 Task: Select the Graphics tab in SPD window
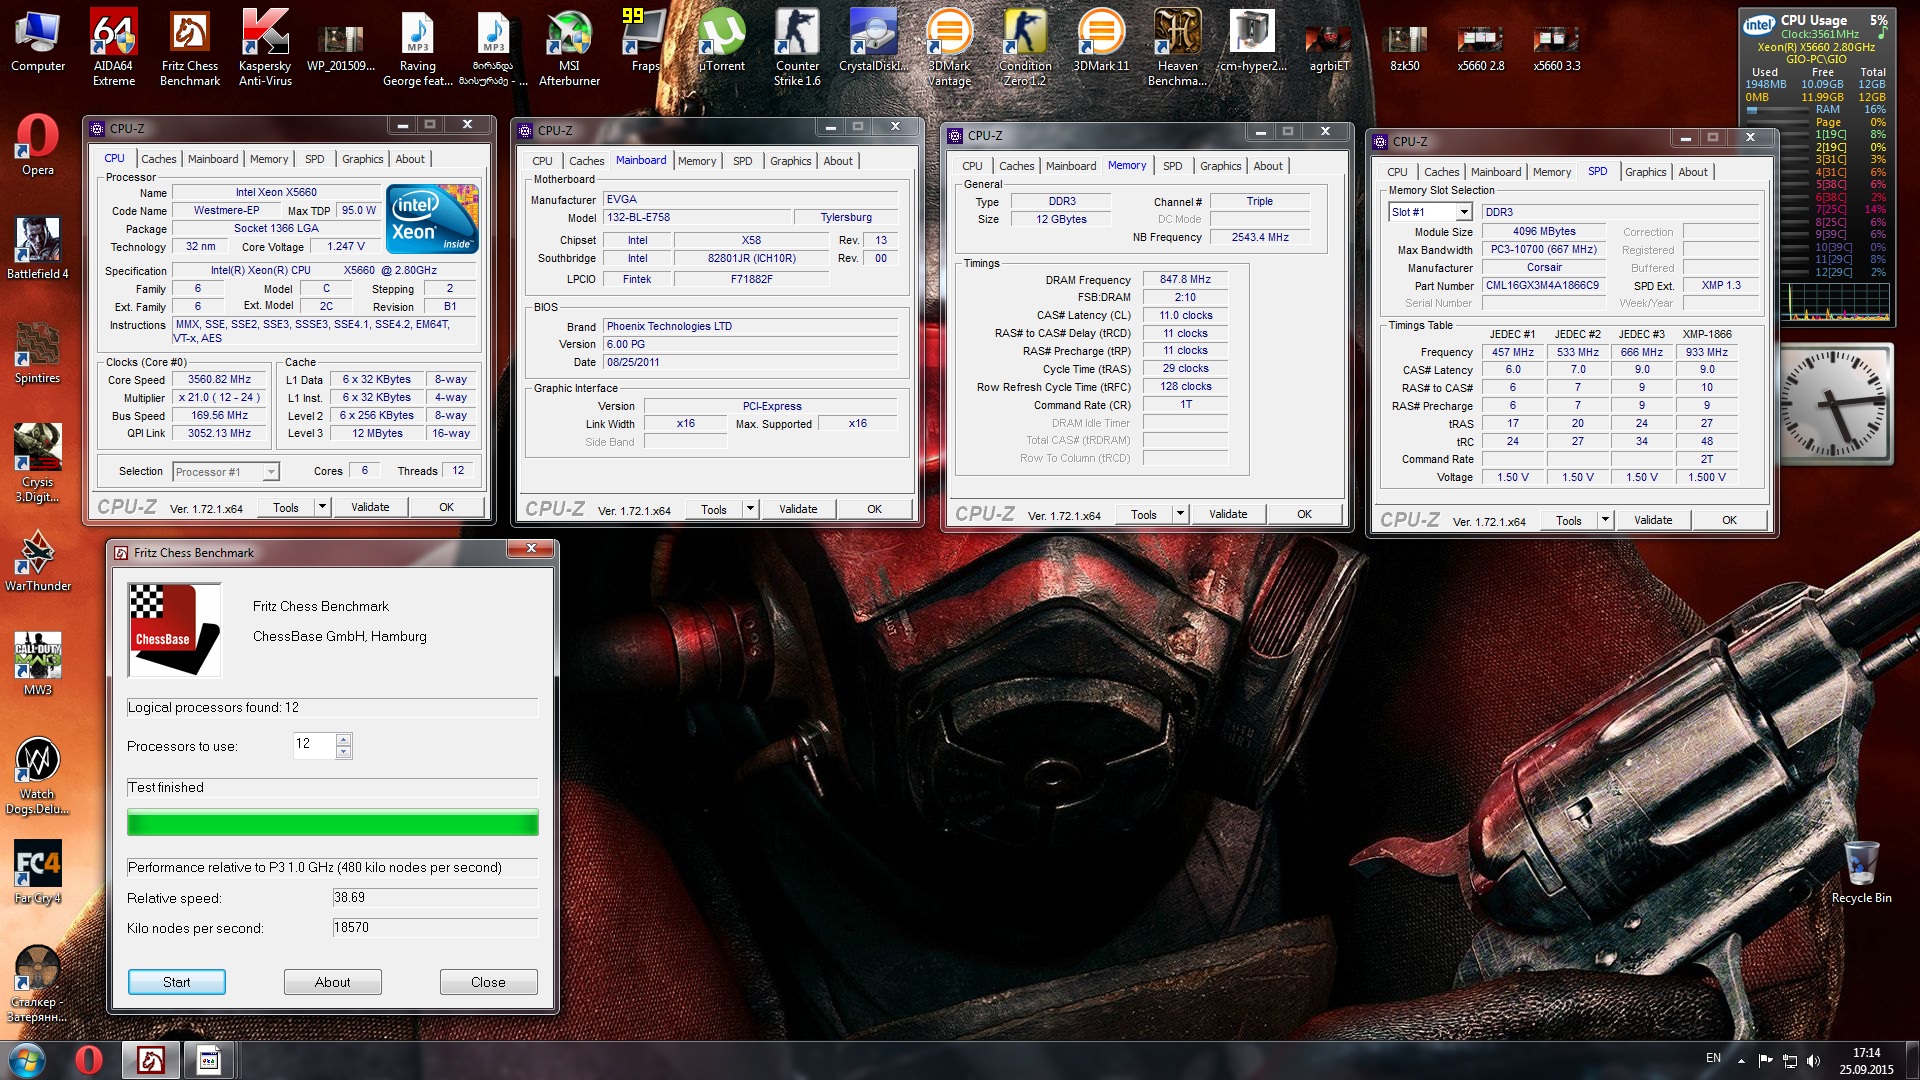click(1645, 172)
